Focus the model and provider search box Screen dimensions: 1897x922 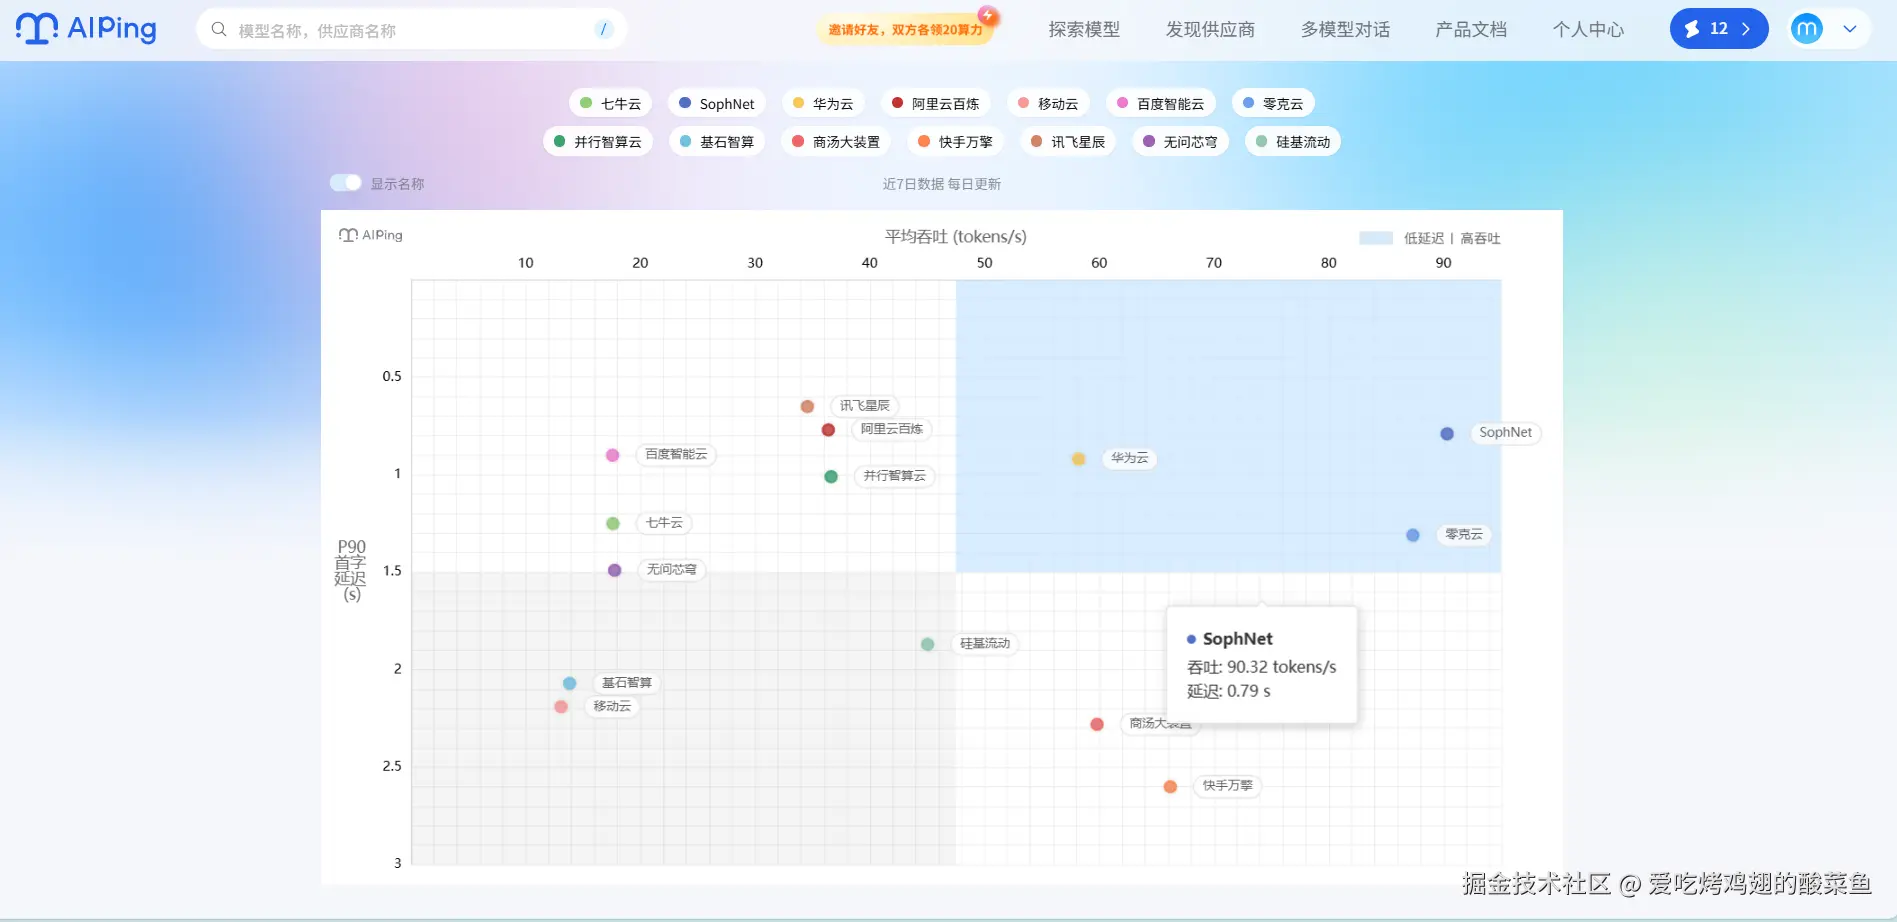point(411,30)
